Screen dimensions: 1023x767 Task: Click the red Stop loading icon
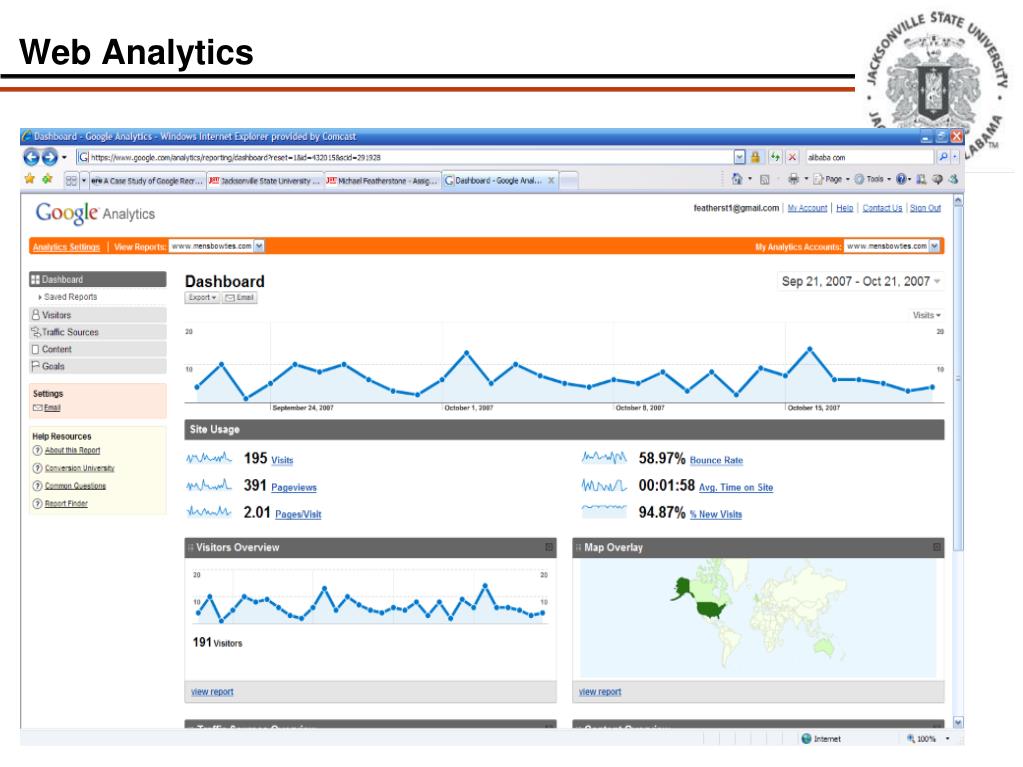tap(792, 157)
